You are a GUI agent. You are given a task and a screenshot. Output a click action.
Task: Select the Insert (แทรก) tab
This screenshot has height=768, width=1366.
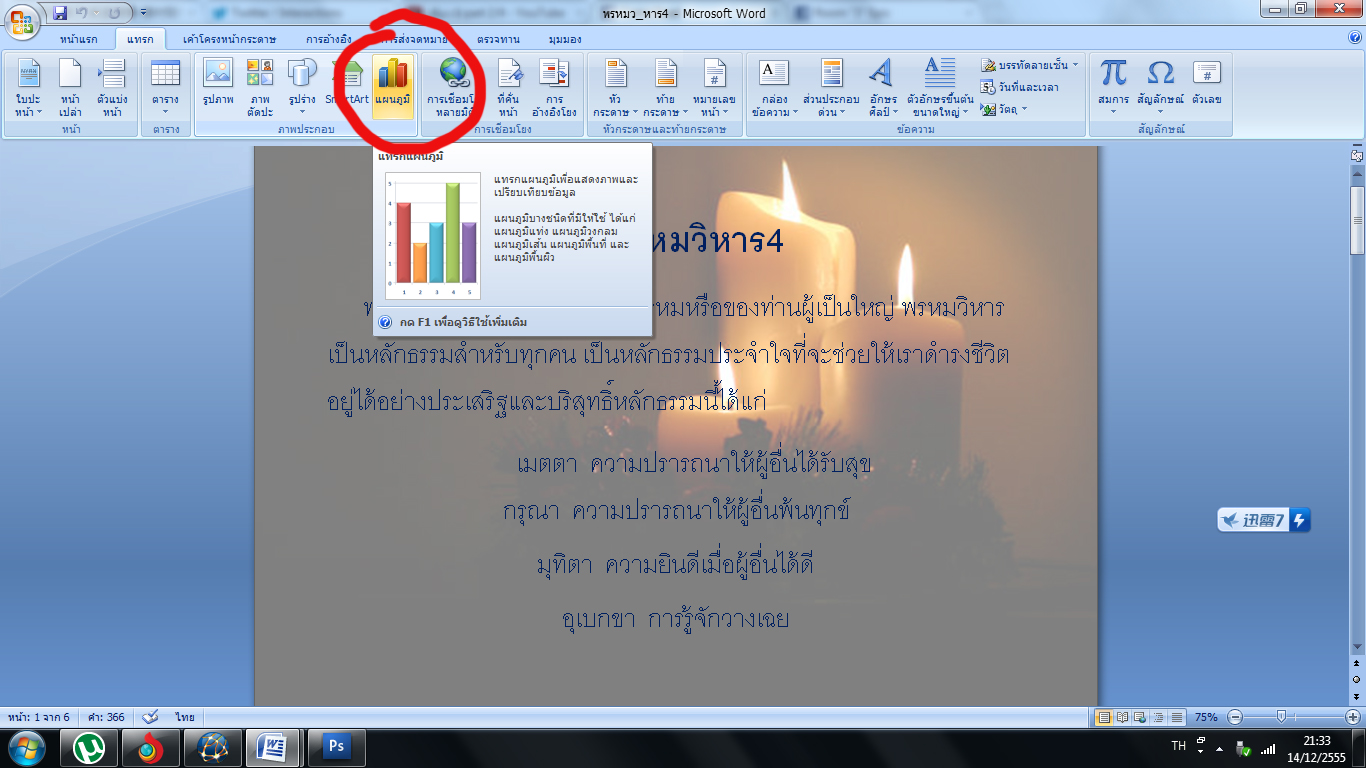142,39
